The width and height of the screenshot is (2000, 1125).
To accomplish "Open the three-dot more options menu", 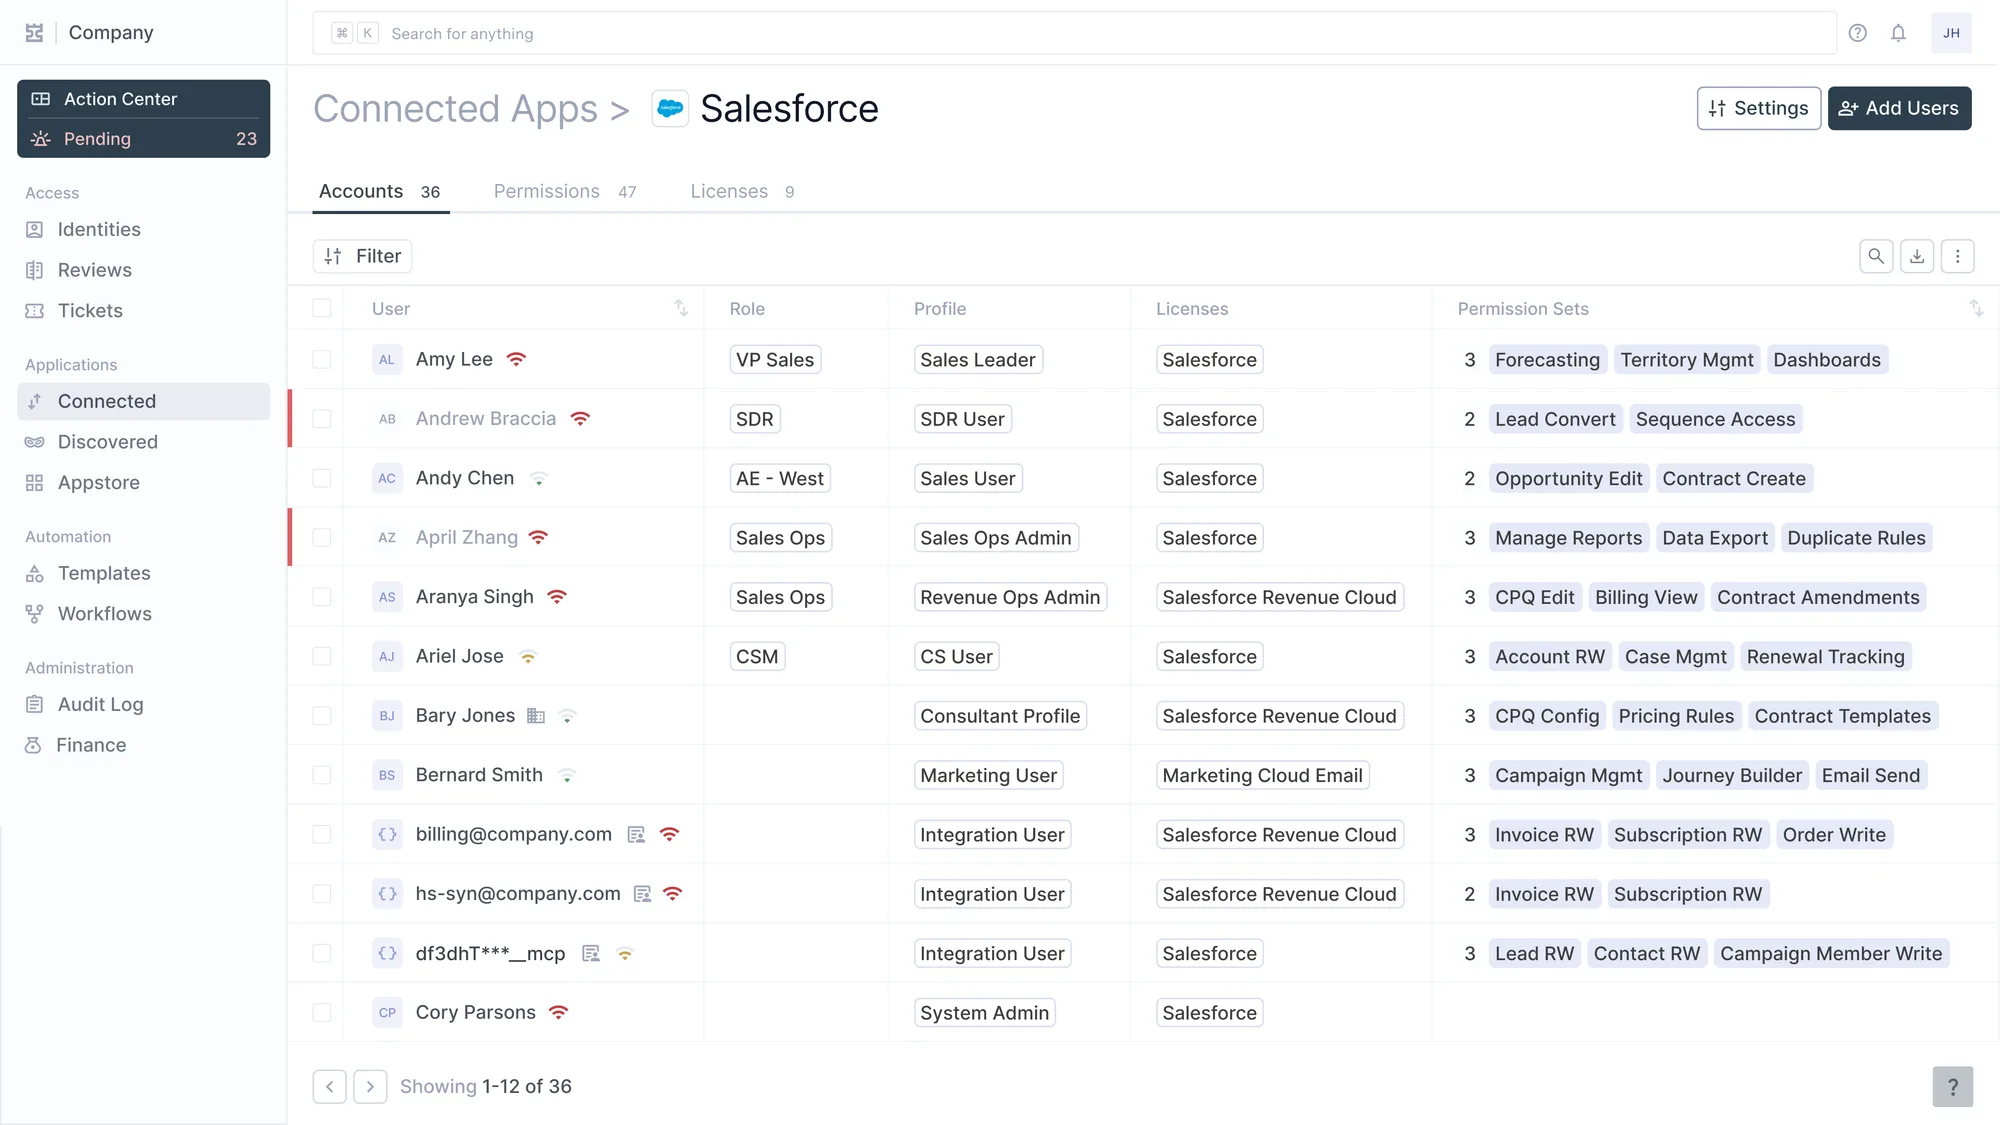I will pos(1958,256).
